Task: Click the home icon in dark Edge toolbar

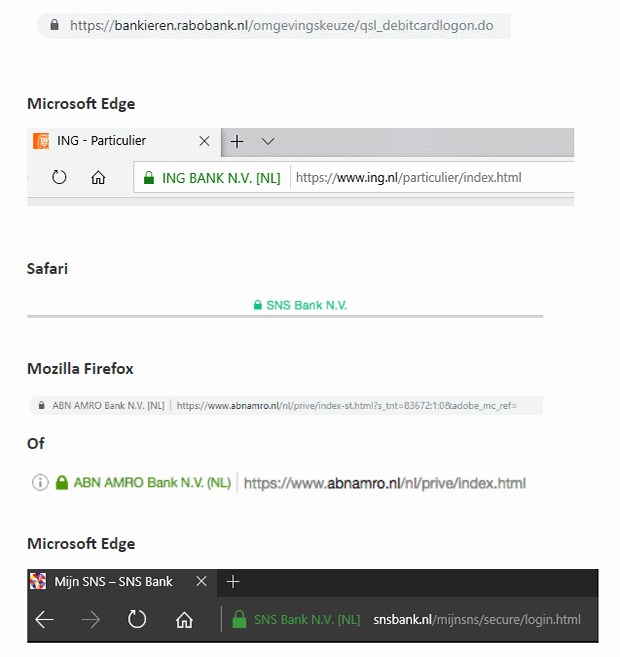Action: click(184, 619)
